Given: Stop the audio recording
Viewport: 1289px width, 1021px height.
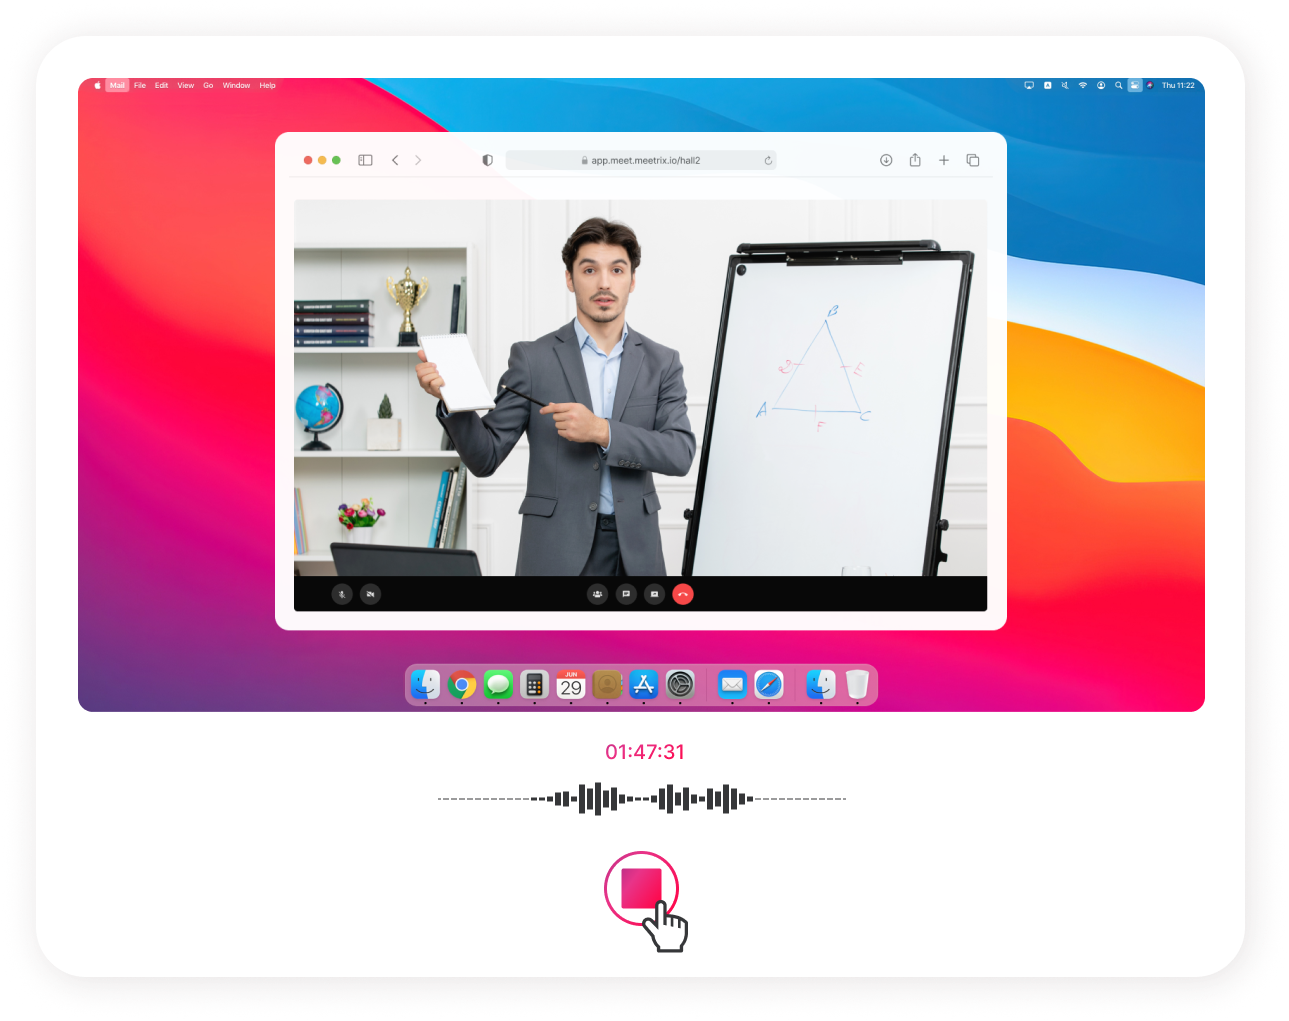Looking at the screenshot, I should coord(641,888).
